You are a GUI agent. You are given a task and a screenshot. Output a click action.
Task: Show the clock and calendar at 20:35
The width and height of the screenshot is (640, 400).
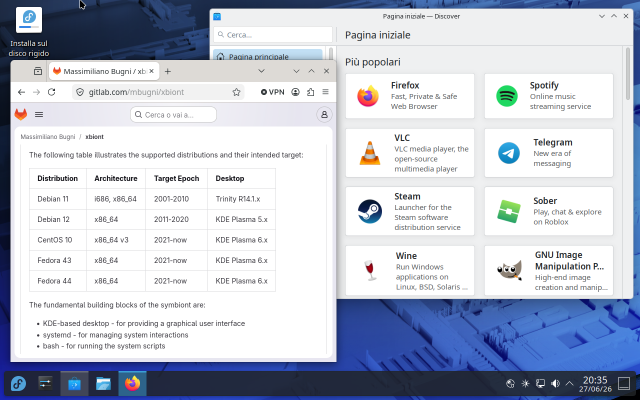click(x=595, y=384)
